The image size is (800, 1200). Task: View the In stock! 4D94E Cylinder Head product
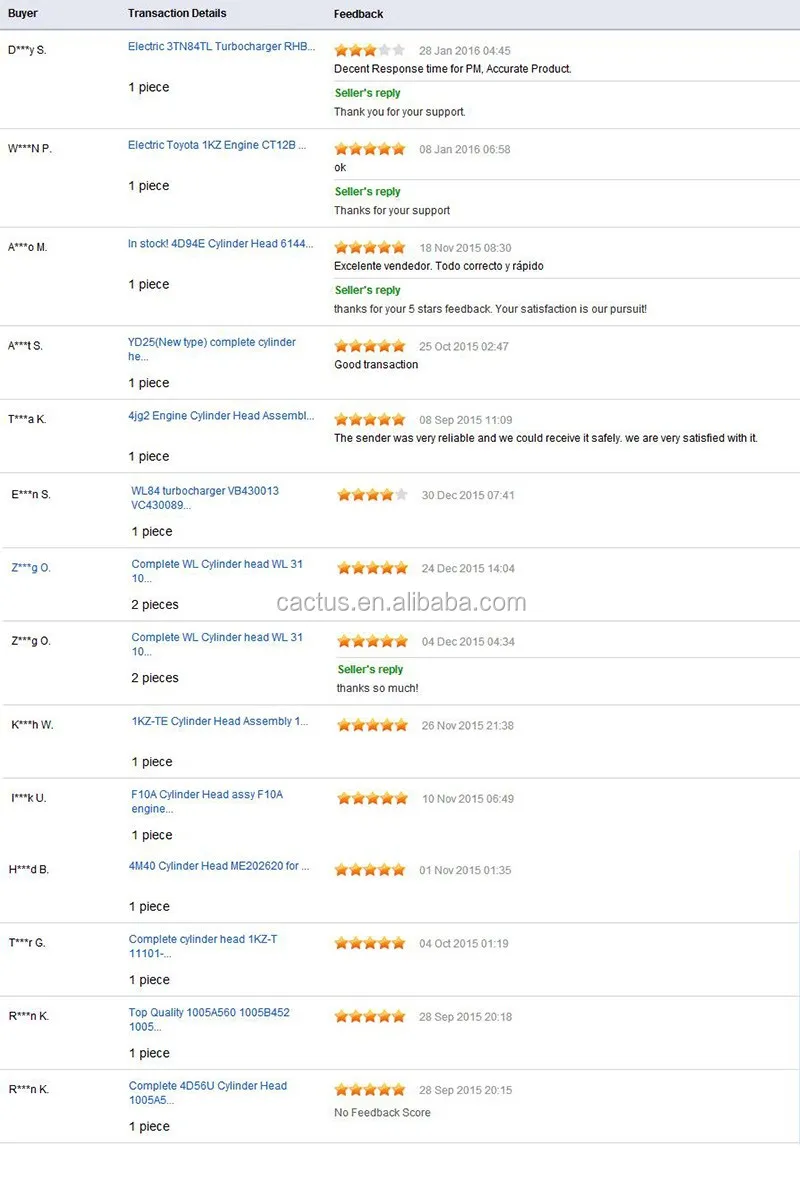pyautogui.click(x=216, y=244)
